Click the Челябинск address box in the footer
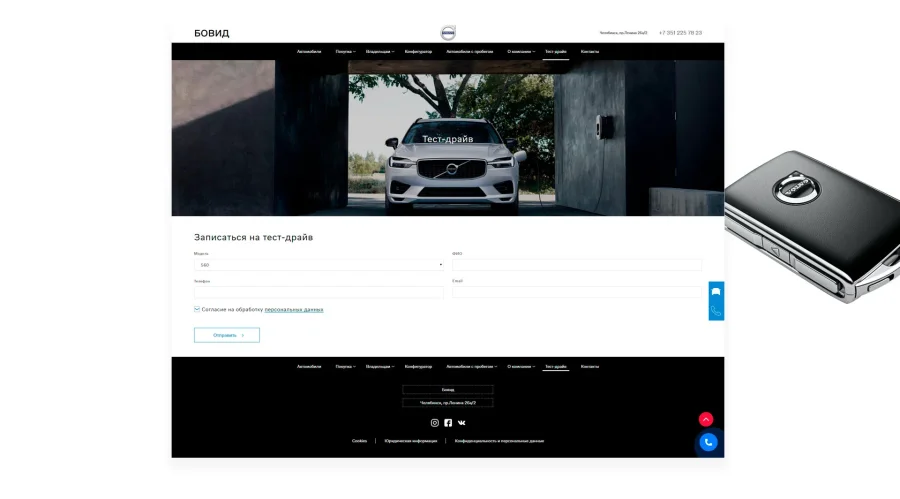 coord(448,403)
